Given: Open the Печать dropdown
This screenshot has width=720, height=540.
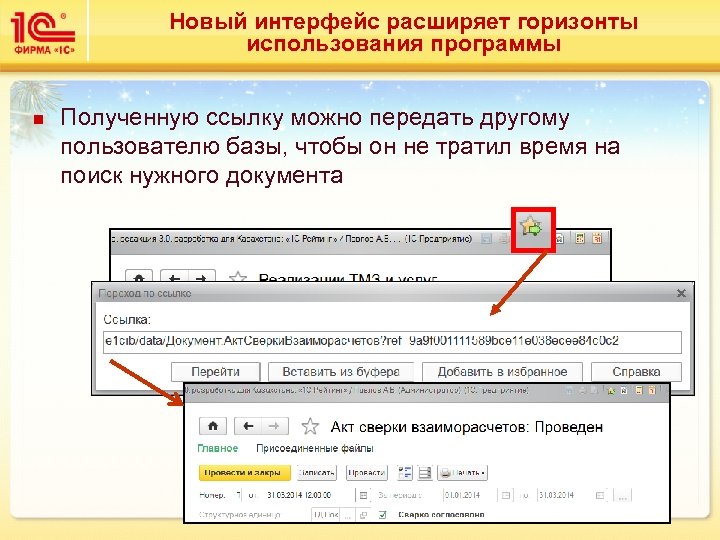Looking at the screenshot, I should click(462, 472).
